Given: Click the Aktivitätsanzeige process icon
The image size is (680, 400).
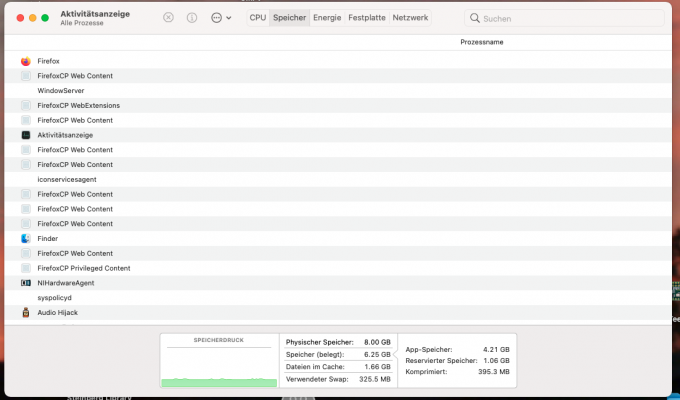Looking at the screenshot, I should 26,135.
